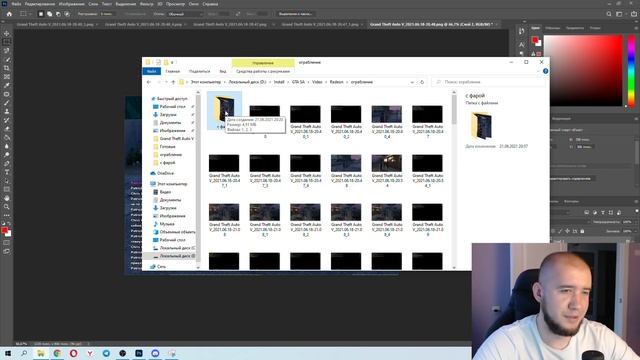640x360 pixels.
Task: Open Explorer recent locations dropdown arrow
Action: pos(166,82)
